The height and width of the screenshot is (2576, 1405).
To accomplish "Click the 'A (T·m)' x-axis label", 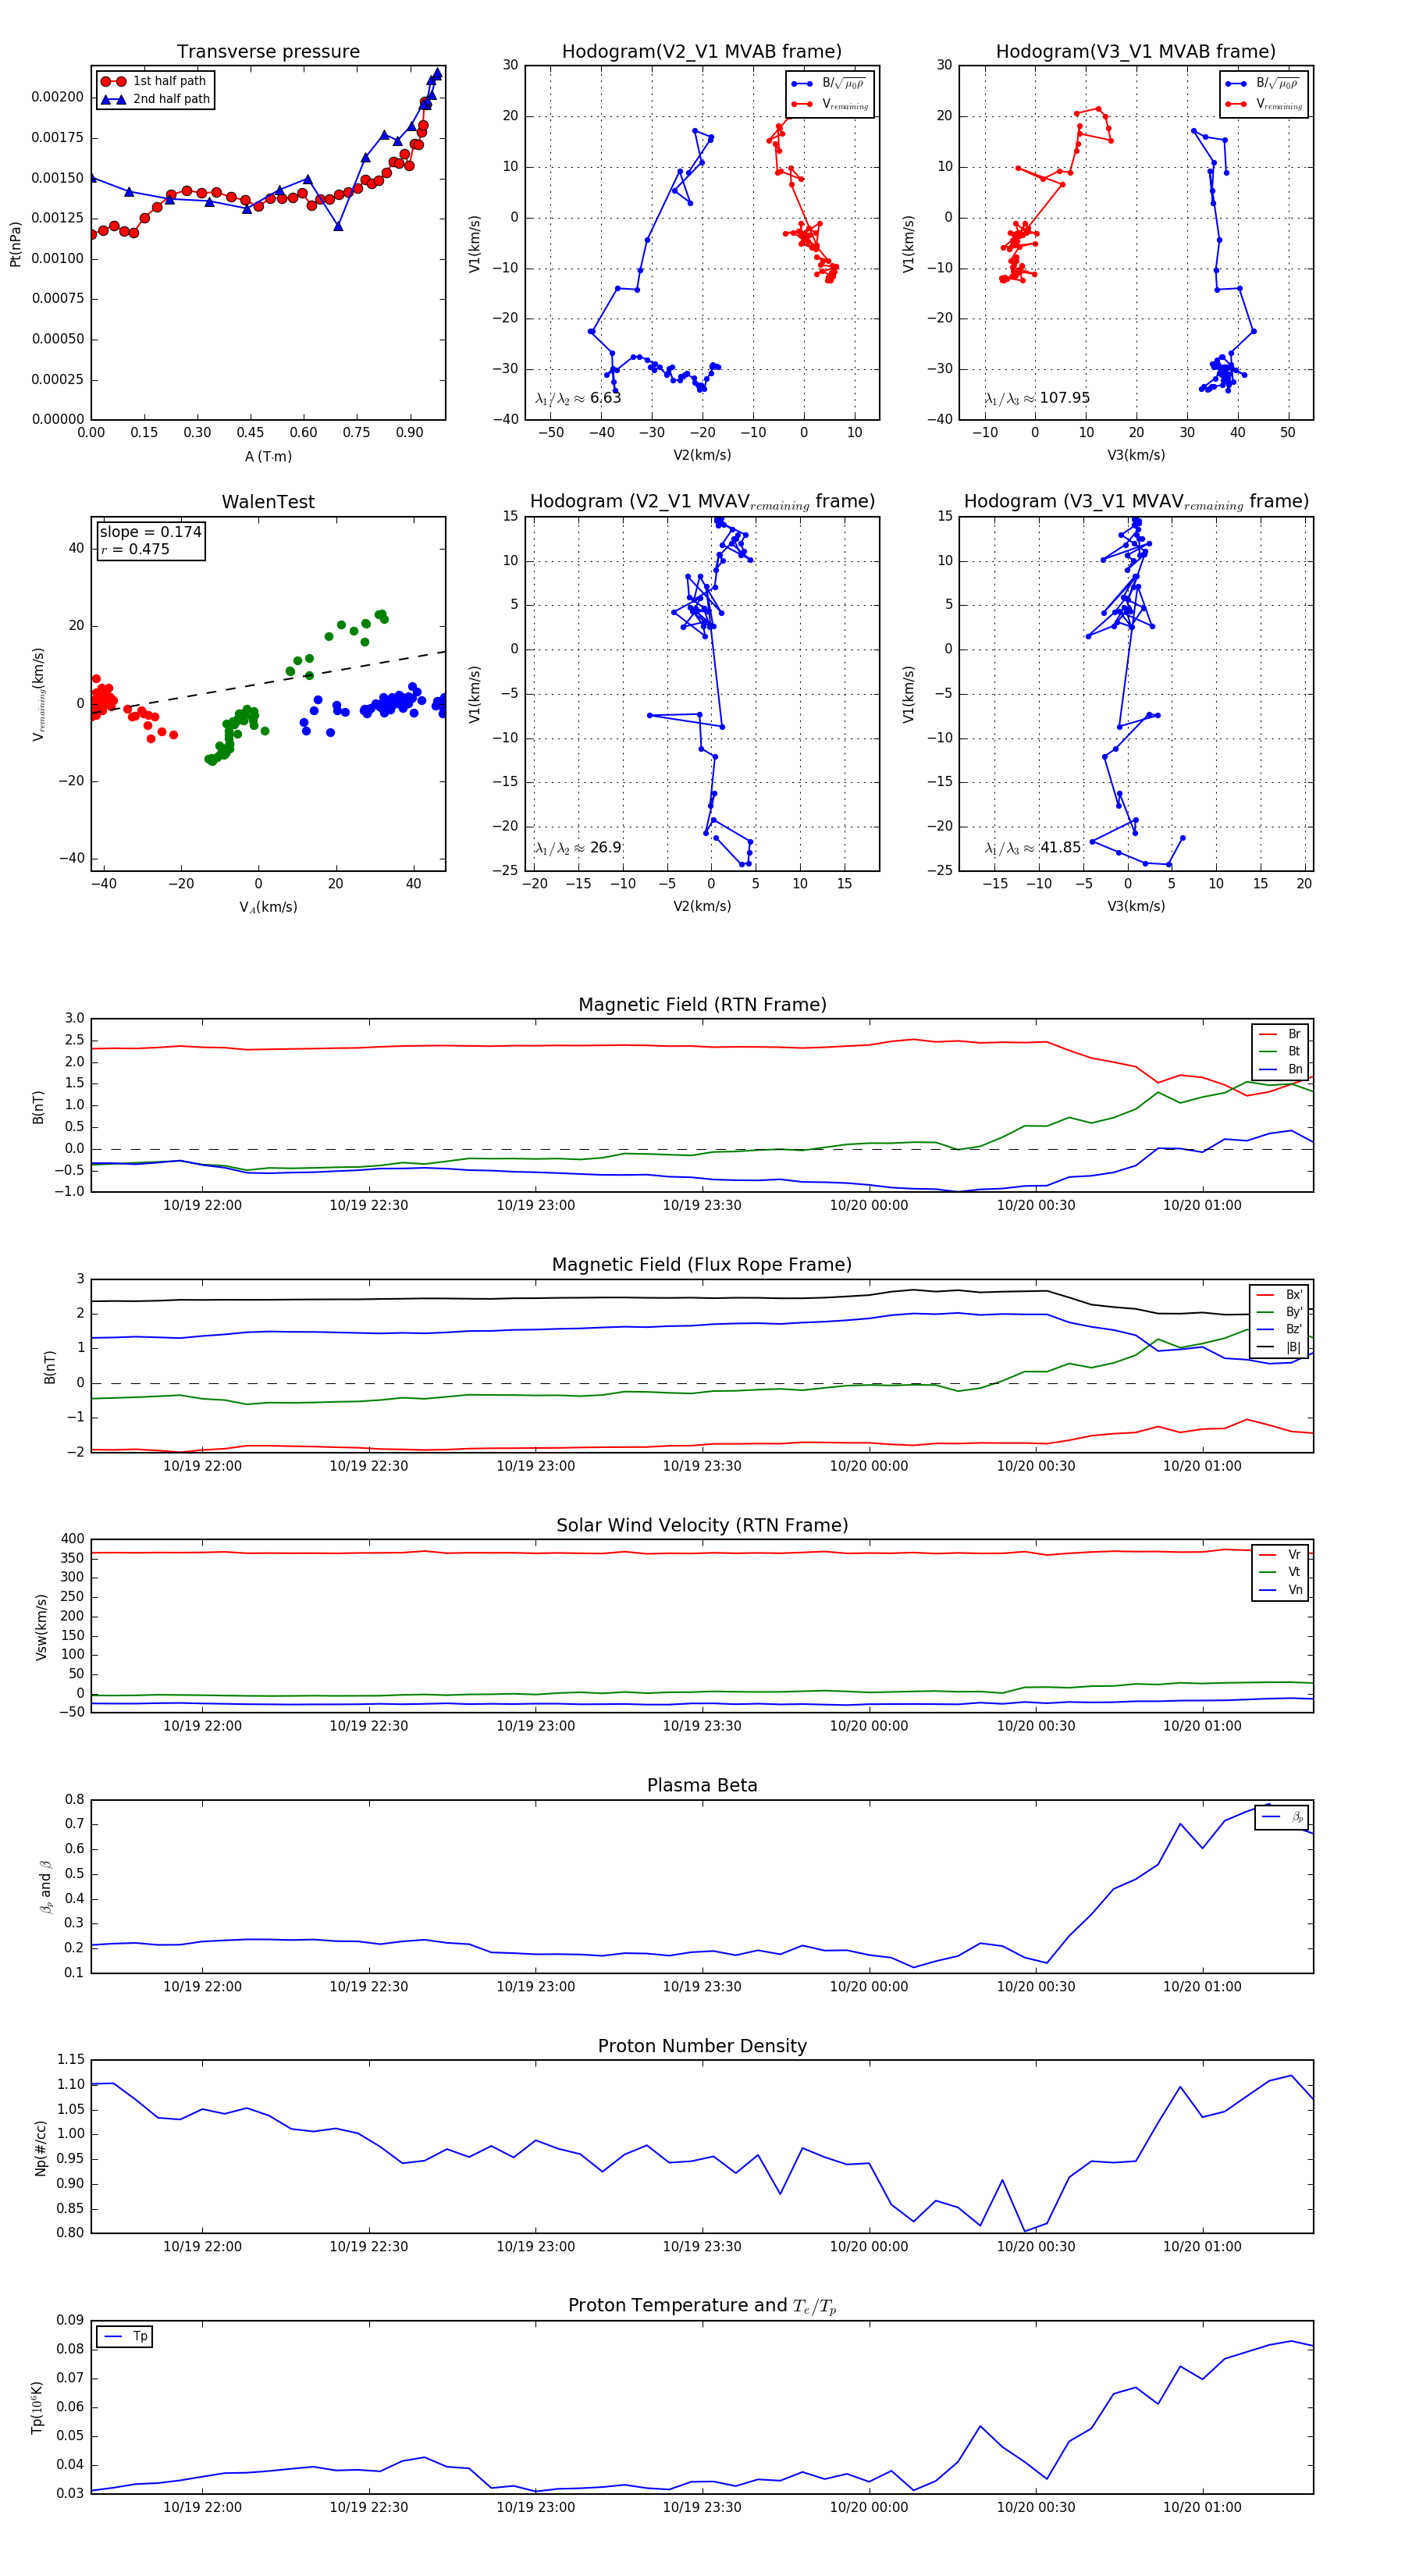I will point(268,456).
